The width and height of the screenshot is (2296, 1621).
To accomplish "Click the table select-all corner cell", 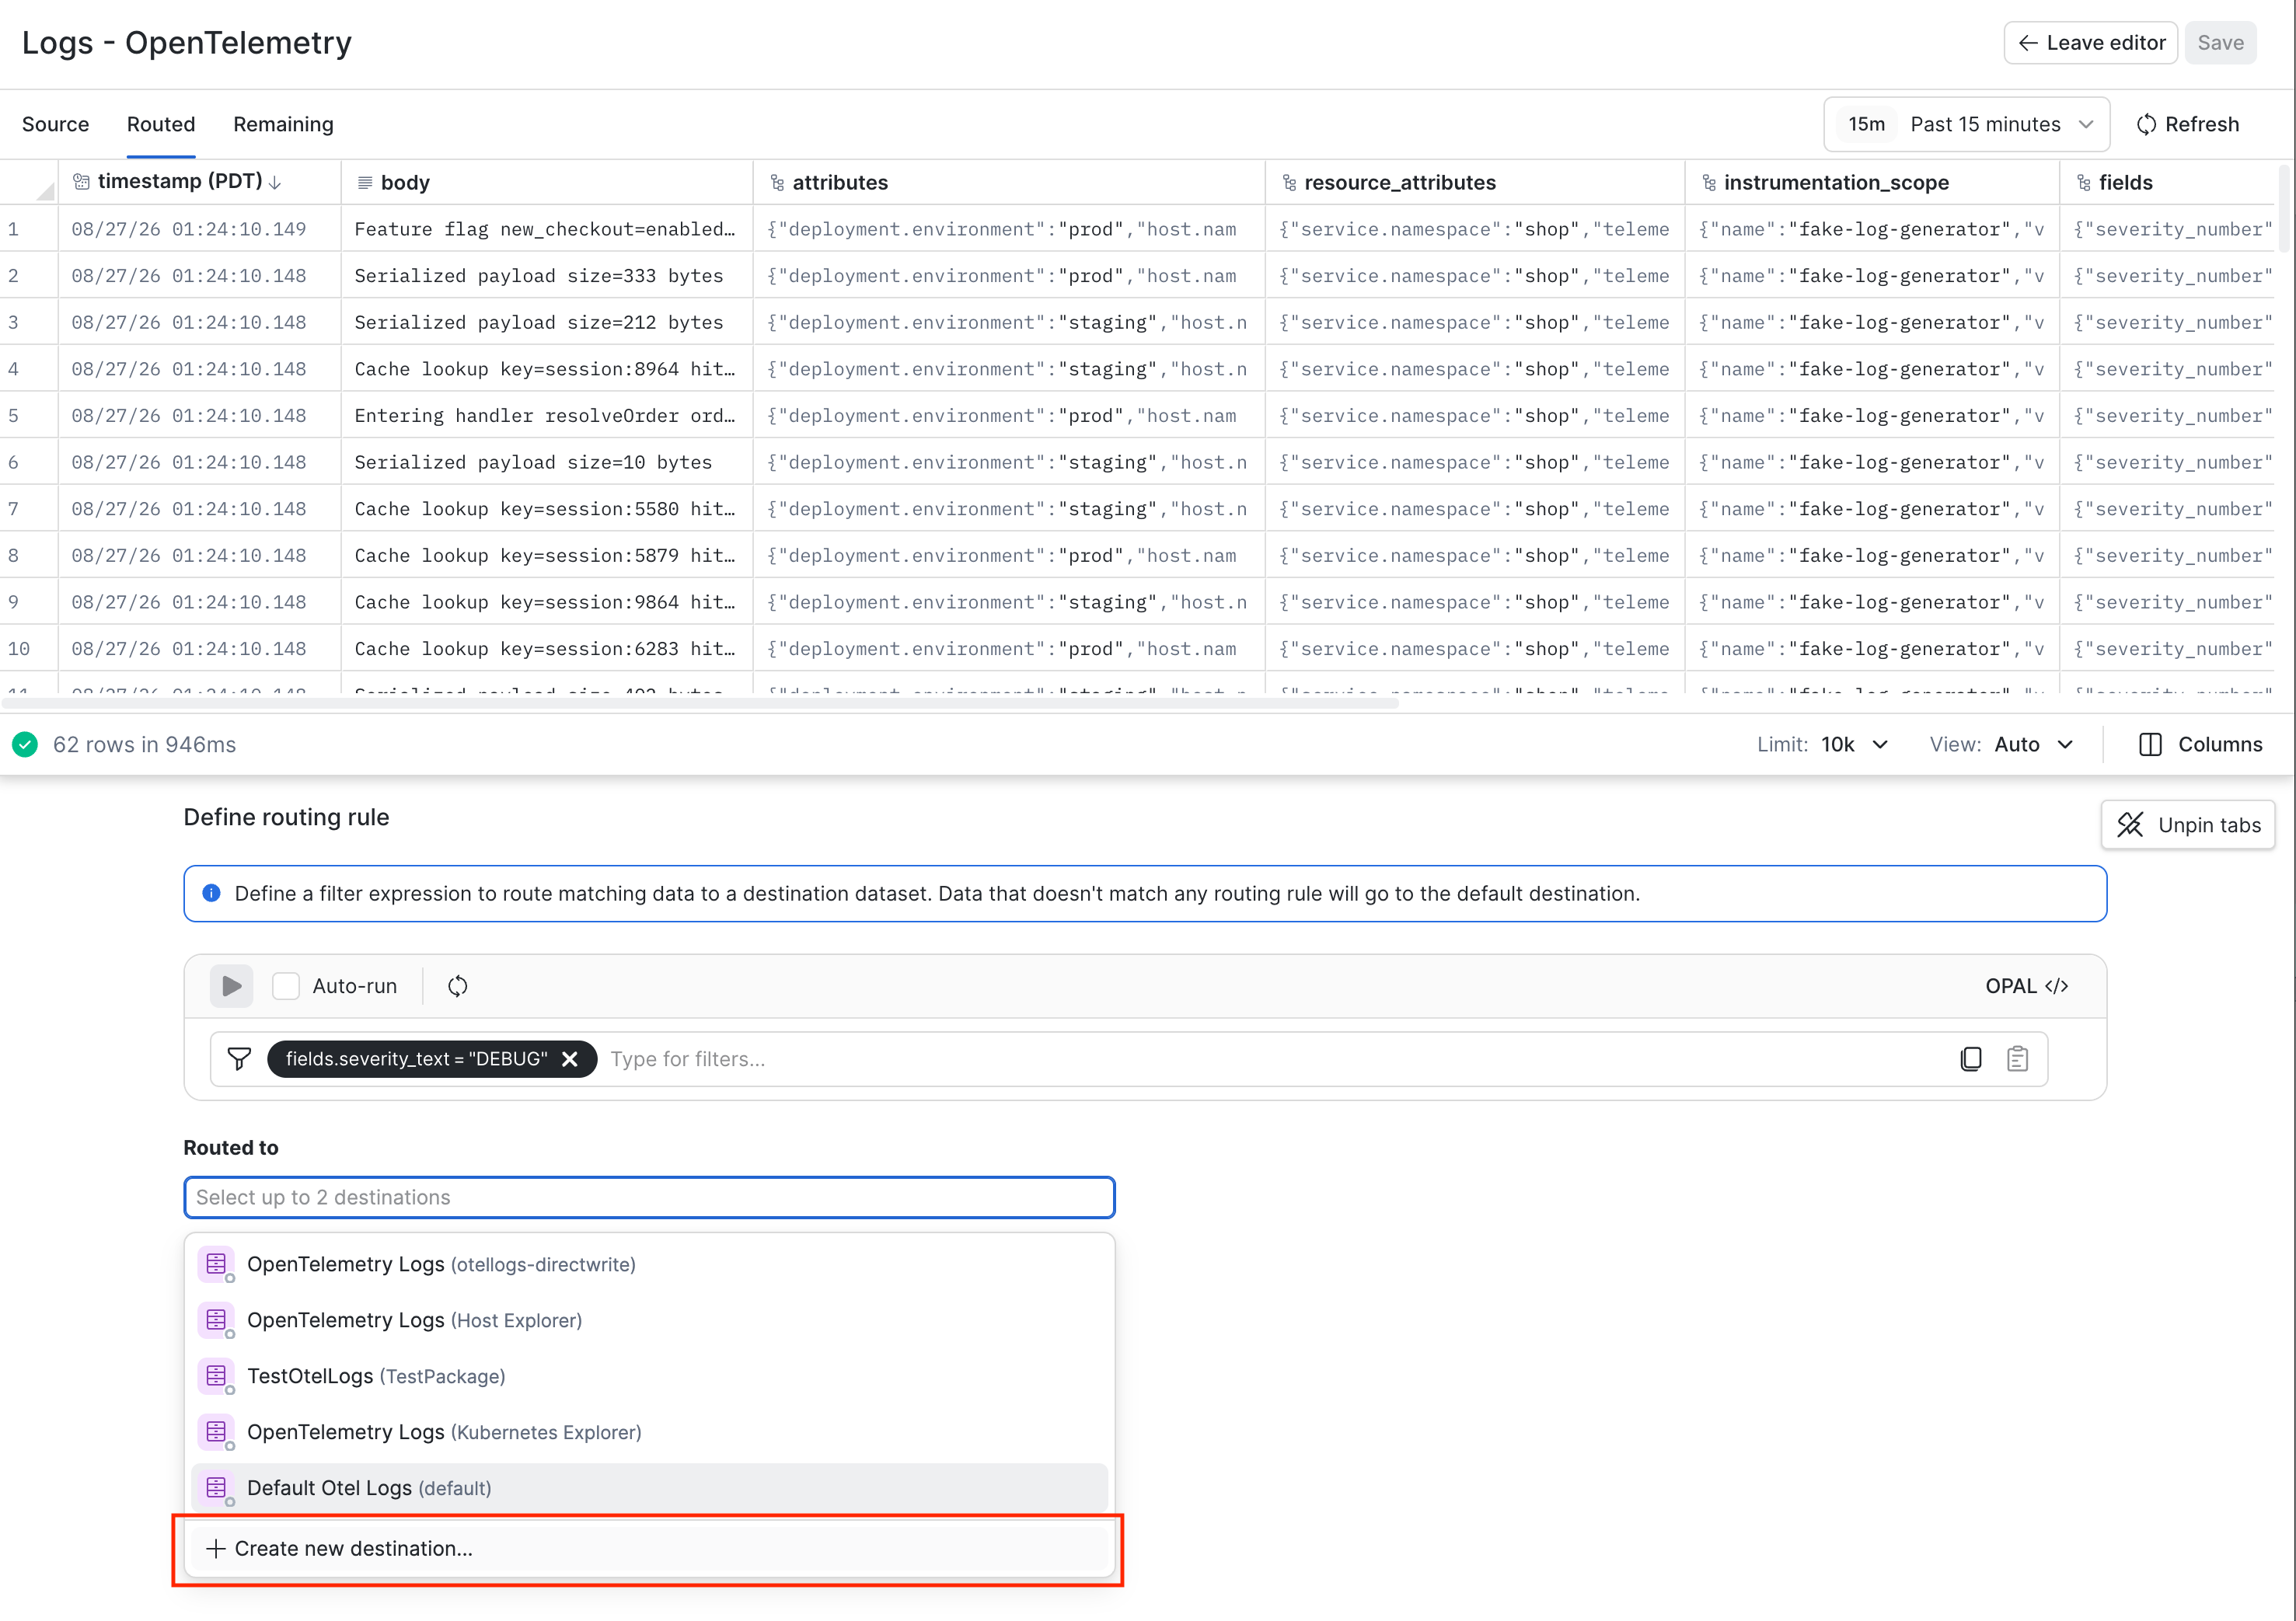I will pyautogui.click(x=29, y=182).
